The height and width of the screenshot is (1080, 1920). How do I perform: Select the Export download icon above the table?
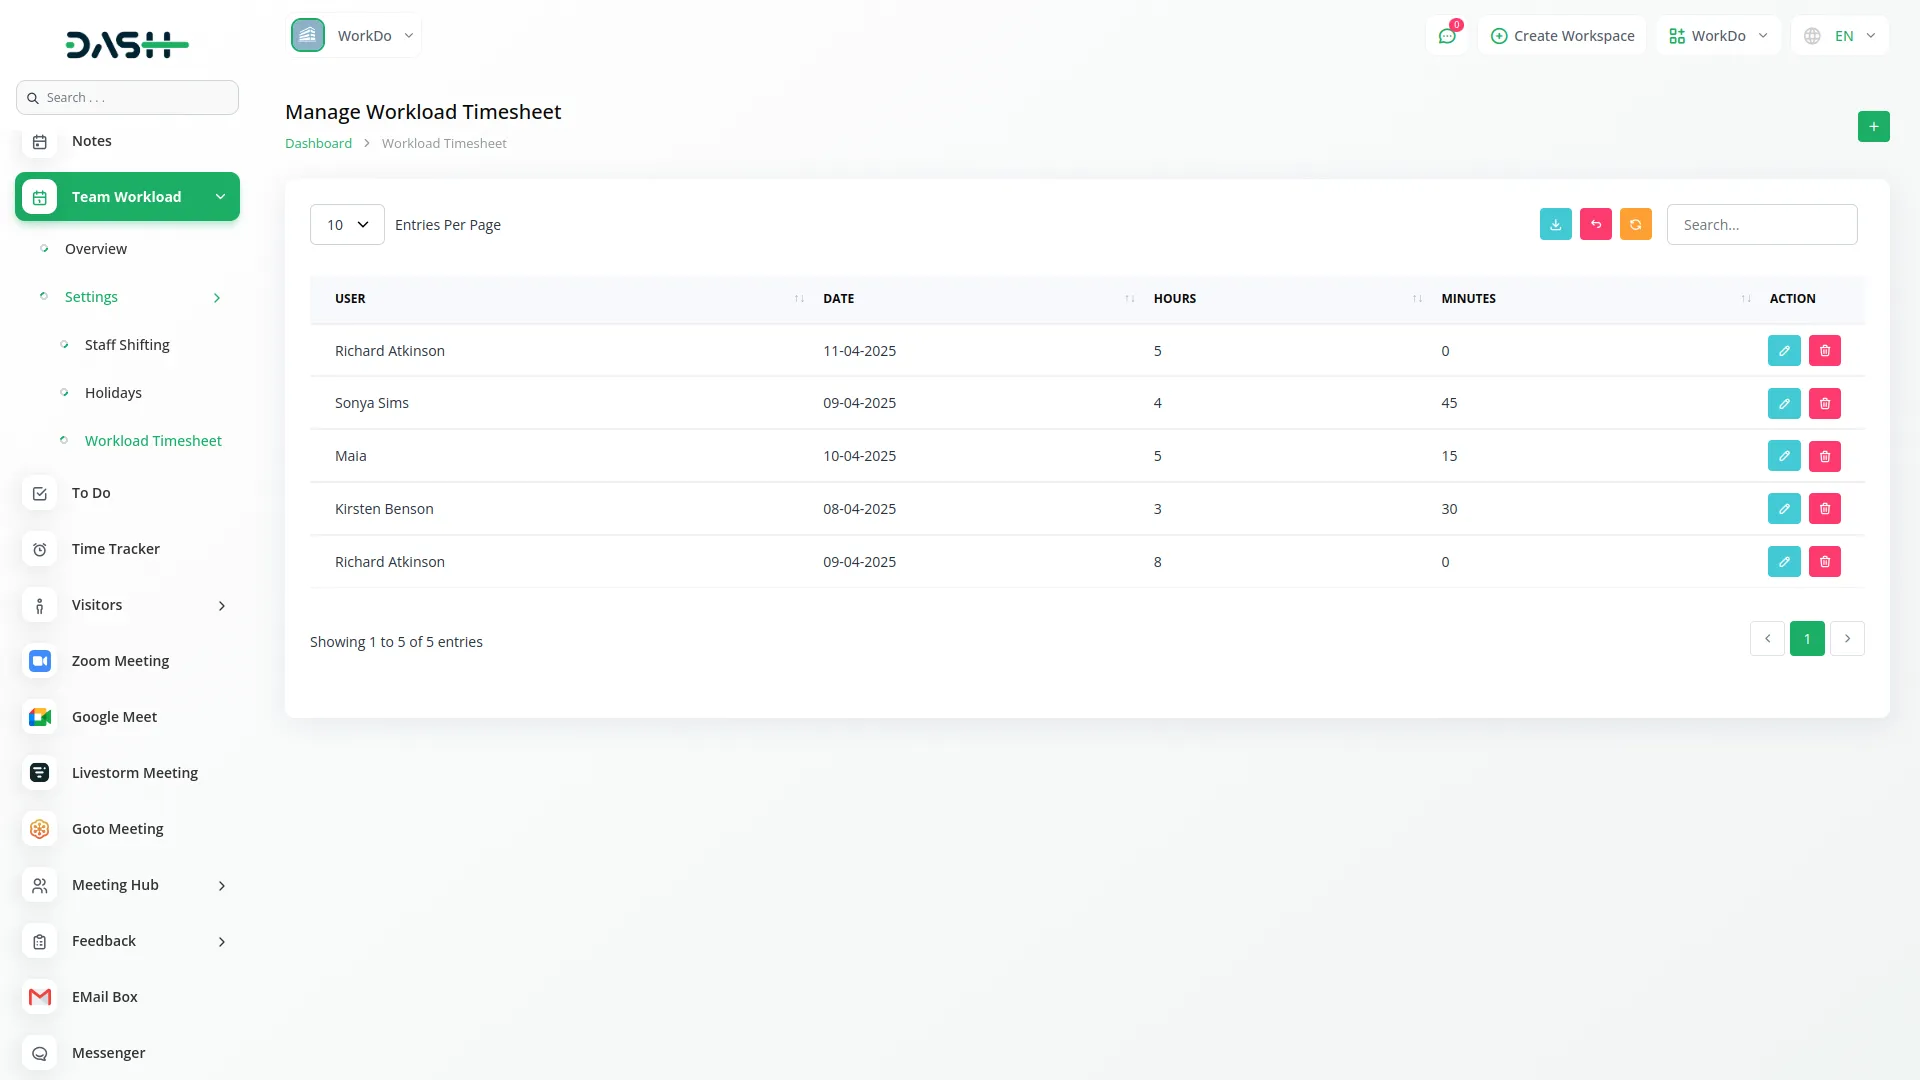pos(1555,224)
